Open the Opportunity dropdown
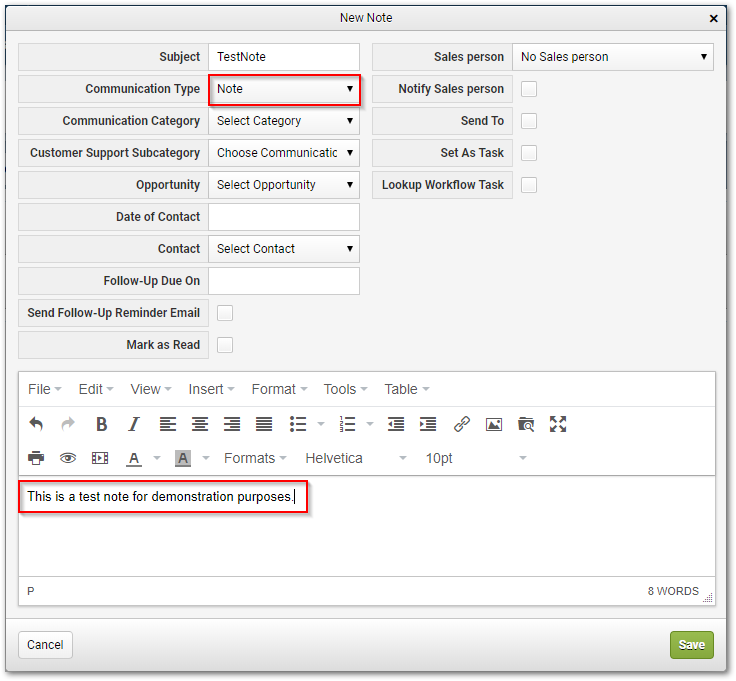The width and height of the screenshot is (736, 681). point(284,184)
